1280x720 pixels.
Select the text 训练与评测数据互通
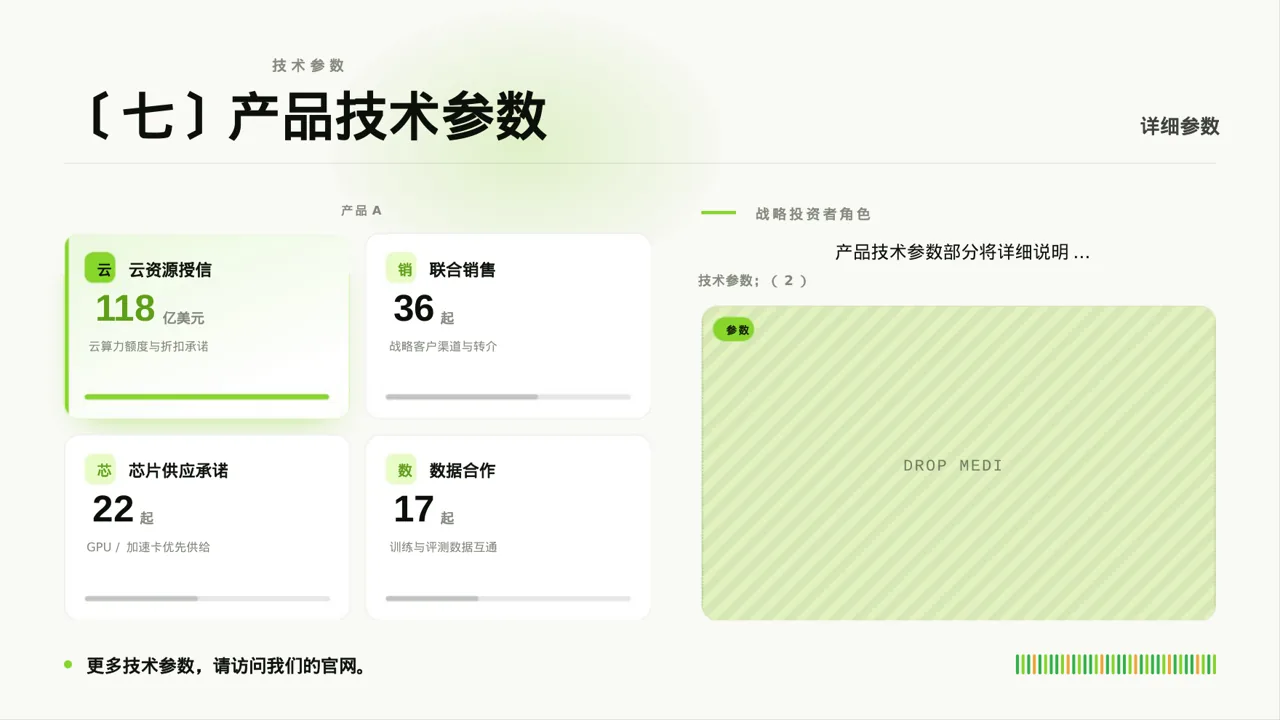click(443, 547)
